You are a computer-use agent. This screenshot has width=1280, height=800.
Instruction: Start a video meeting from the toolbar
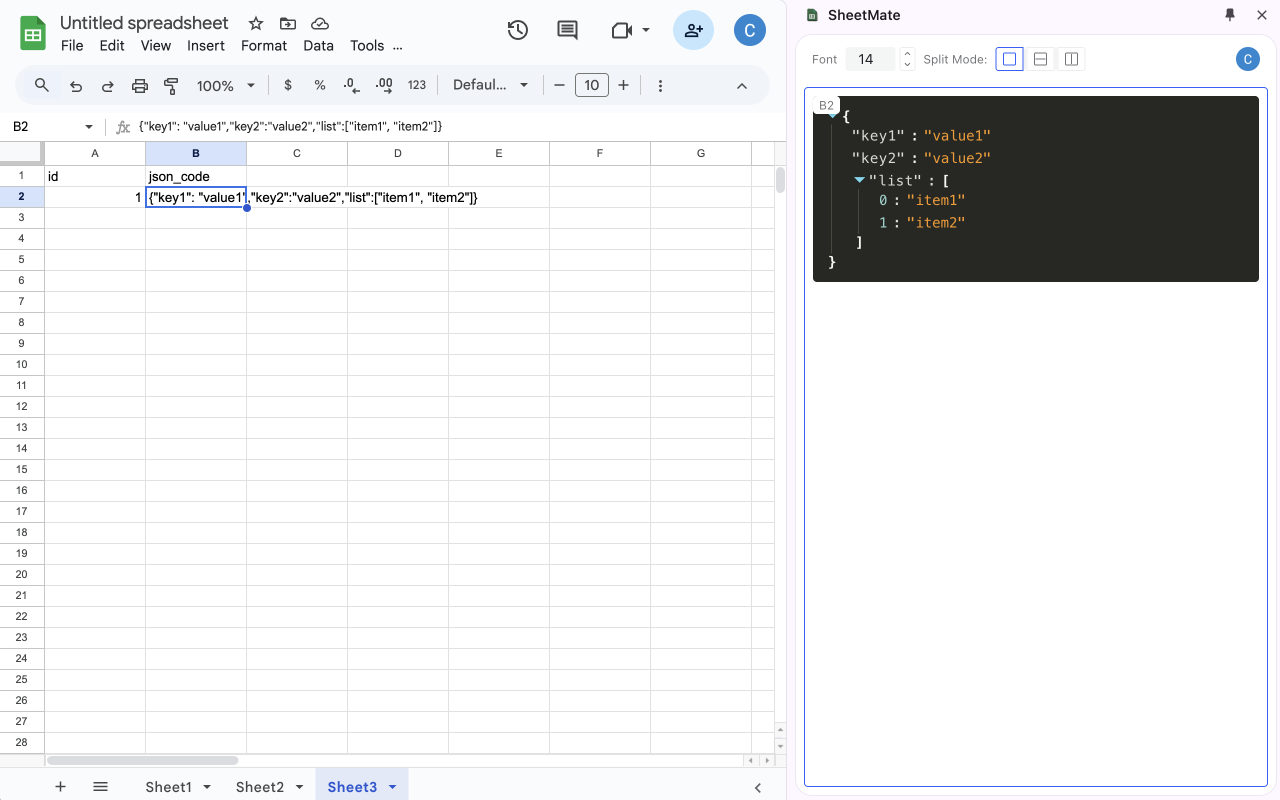coord(623,30)
